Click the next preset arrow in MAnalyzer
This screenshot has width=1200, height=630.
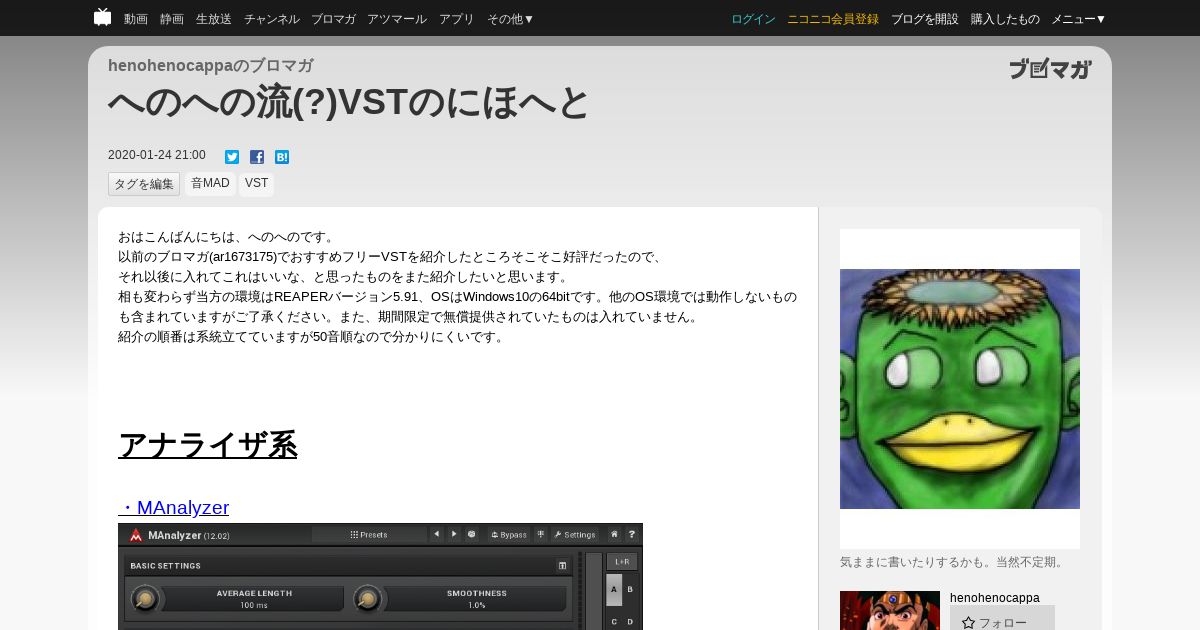coord(454,534)
